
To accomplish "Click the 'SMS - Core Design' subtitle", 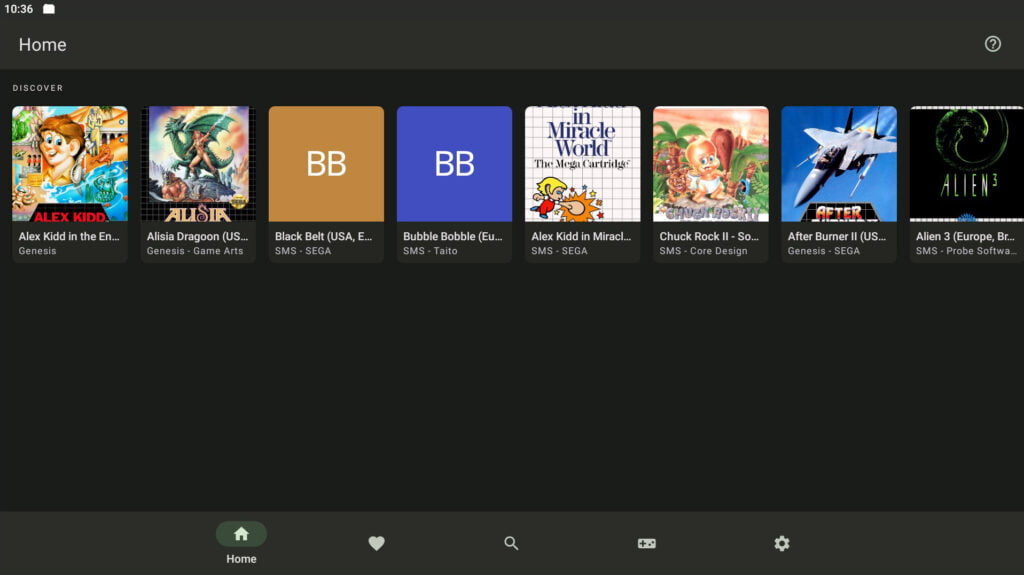I will point(703,251).
